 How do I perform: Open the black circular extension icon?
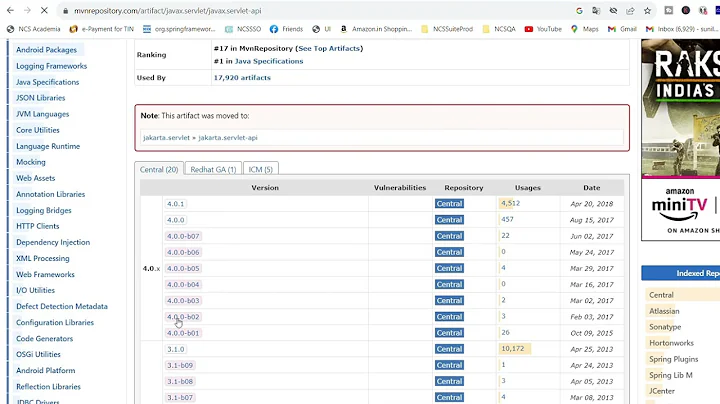pyautogui.click(x=686, y=11)
